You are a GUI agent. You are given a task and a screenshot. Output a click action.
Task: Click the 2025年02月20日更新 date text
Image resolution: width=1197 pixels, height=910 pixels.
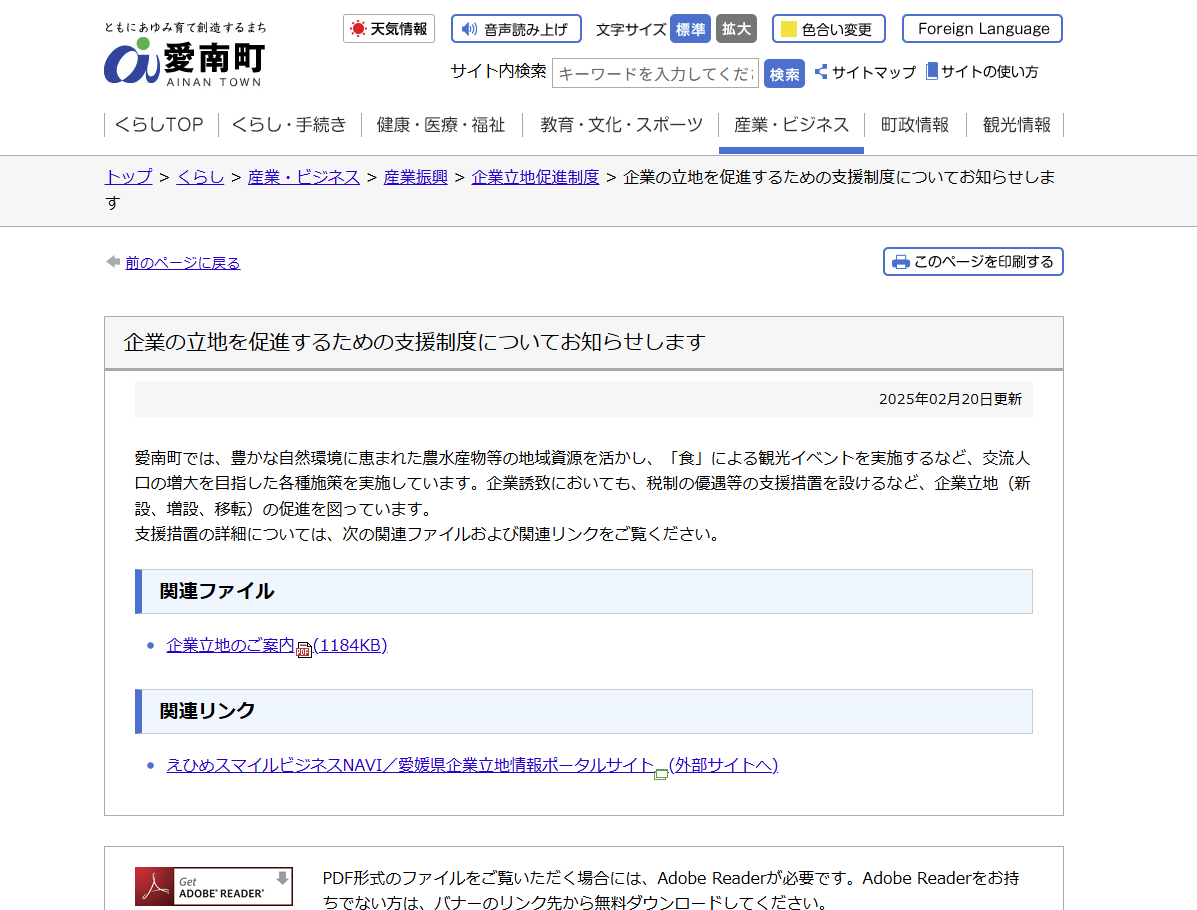[950, 399]
